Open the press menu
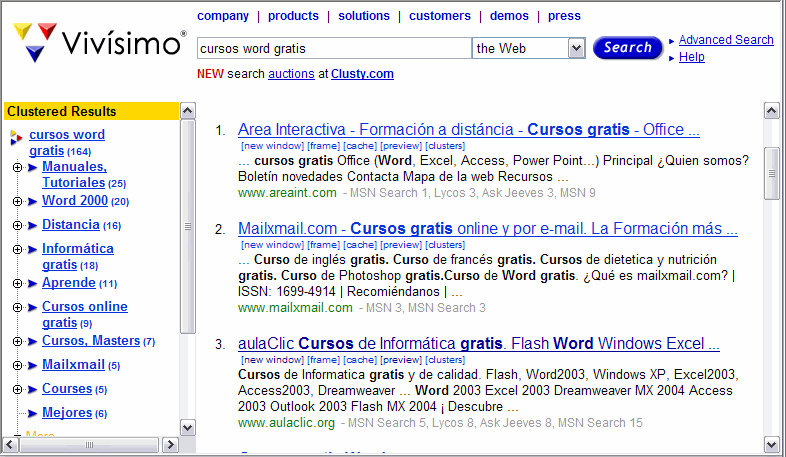Screen dimensions: 786x457 point(564,16)
